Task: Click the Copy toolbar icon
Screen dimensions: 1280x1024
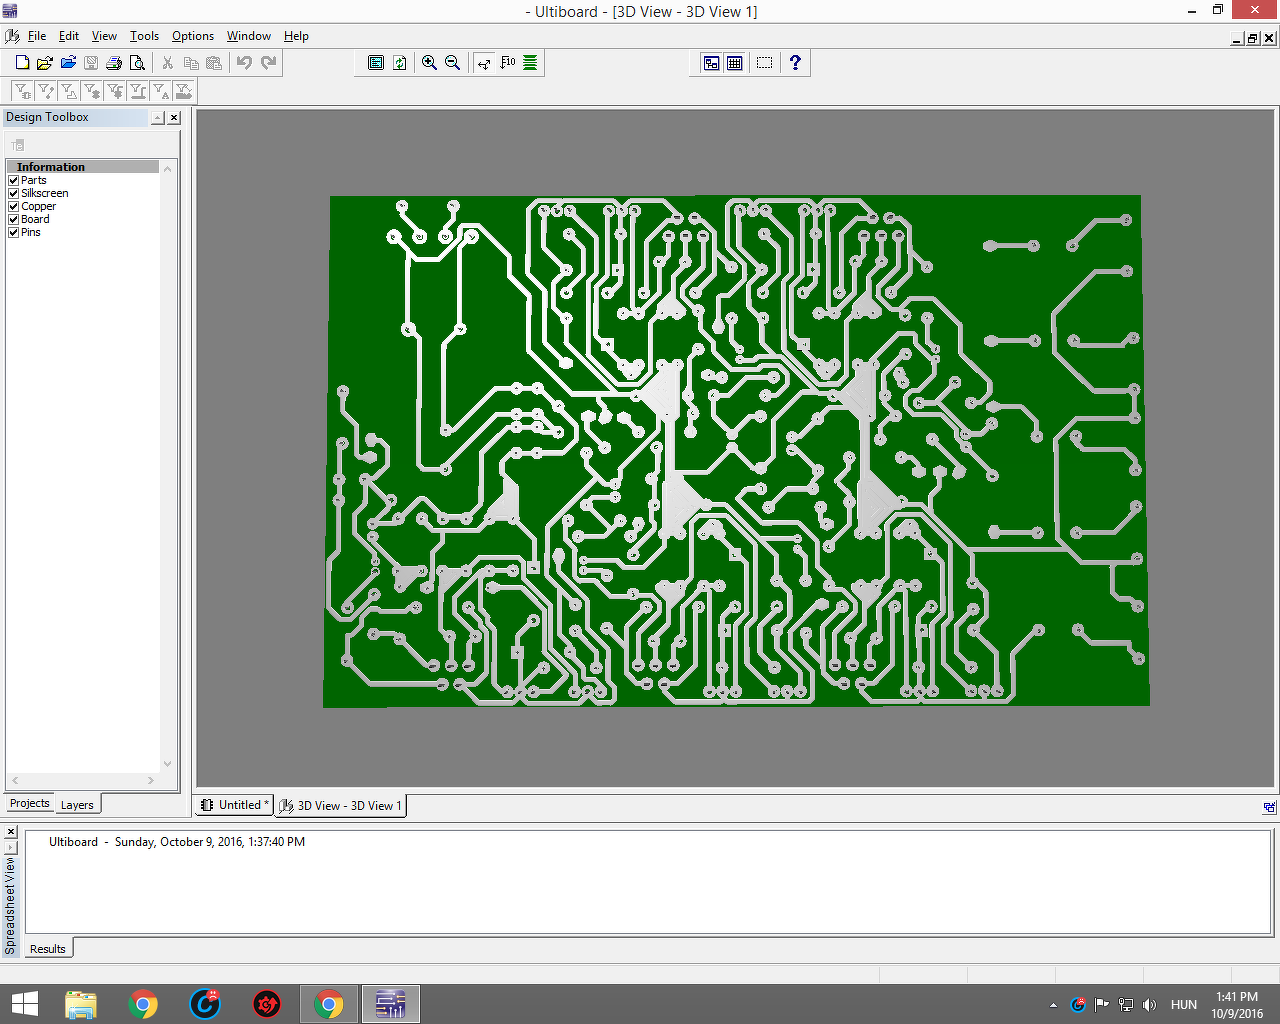Action: (x=191, y=63)
